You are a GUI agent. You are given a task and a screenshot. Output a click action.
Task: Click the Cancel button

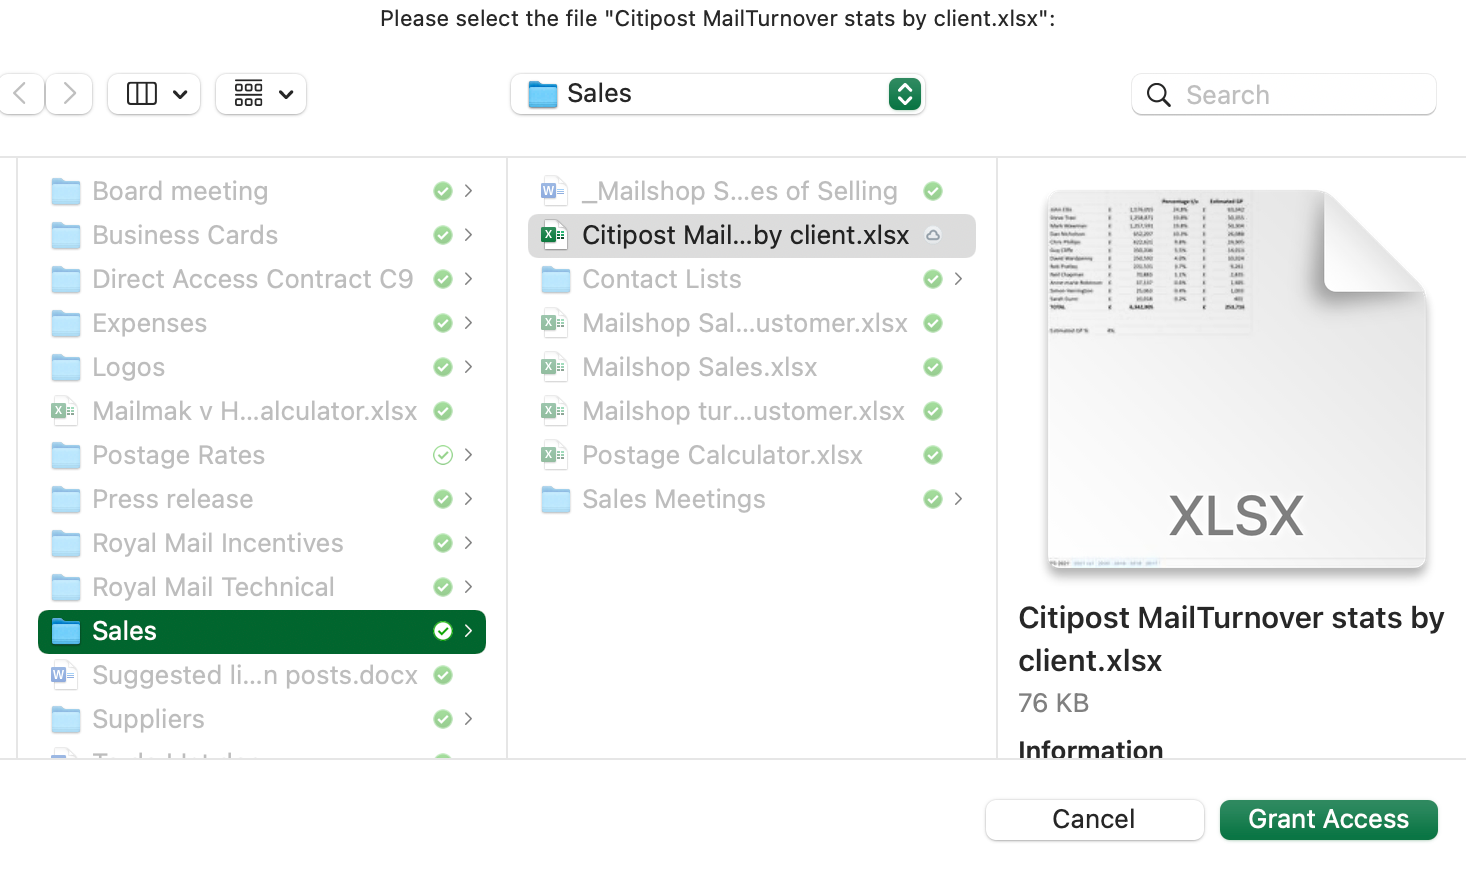1094,819
